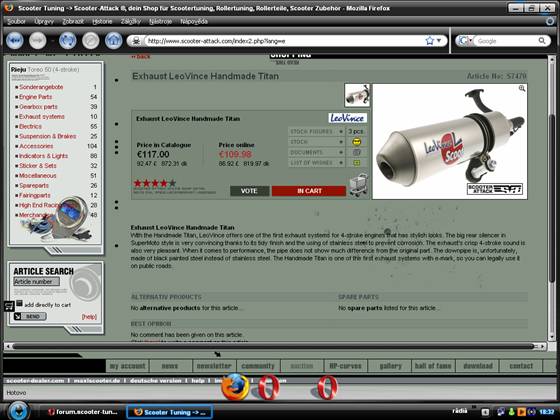Image resolution: width=560 pixels, height=420 pixels.
Task: Click the search magnifier in Google box
Action: point(542,41)
